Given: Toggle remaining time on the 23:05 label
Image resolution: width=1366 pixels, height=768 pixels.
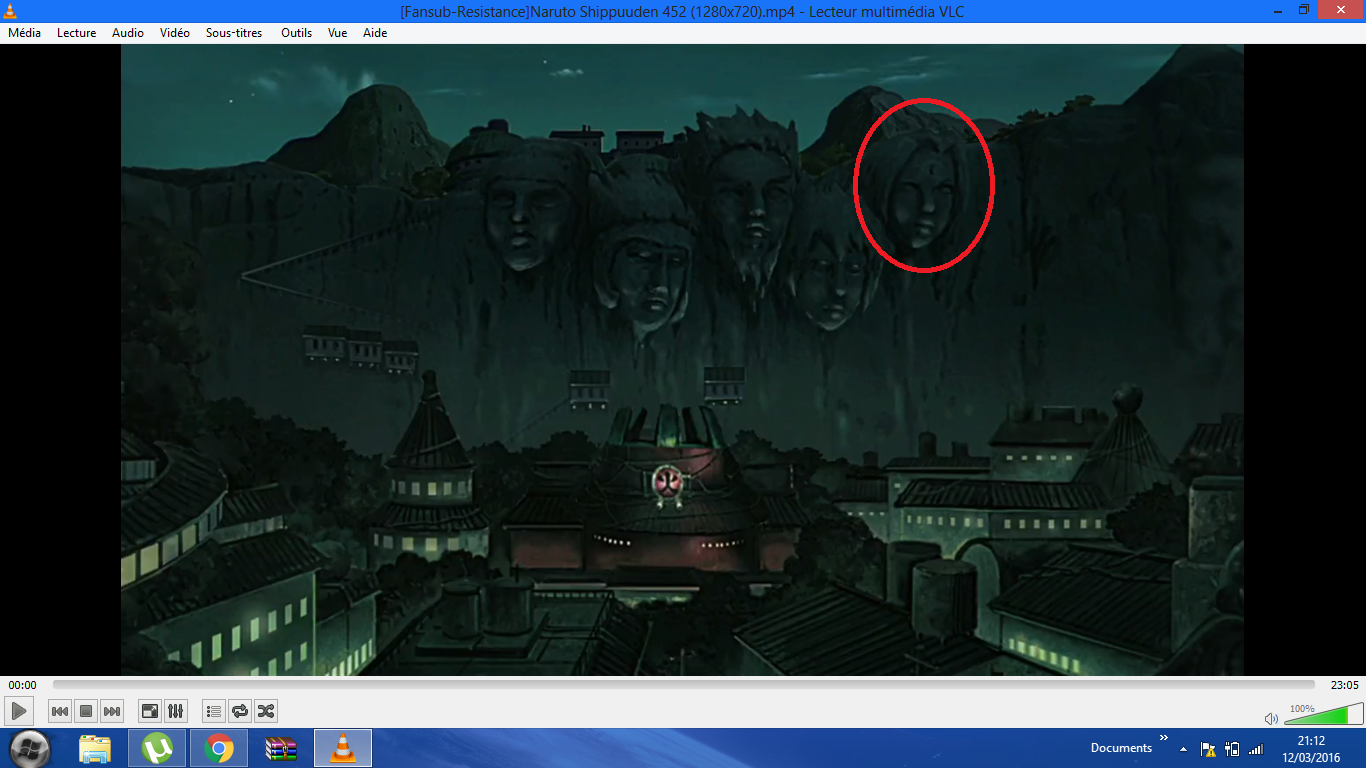Looking at the screenshot, I should tap(1344, 685).
